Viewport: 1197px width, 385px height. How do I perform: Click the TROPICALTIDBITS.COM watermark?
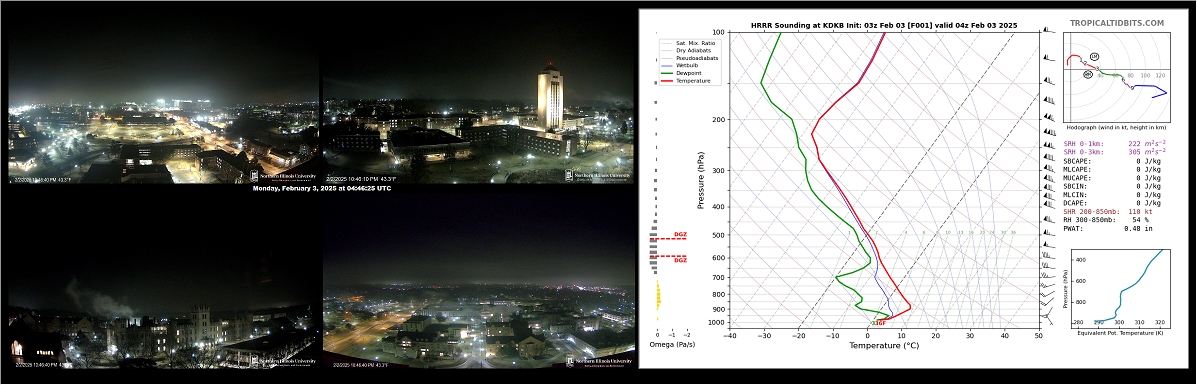point(1117,24)
